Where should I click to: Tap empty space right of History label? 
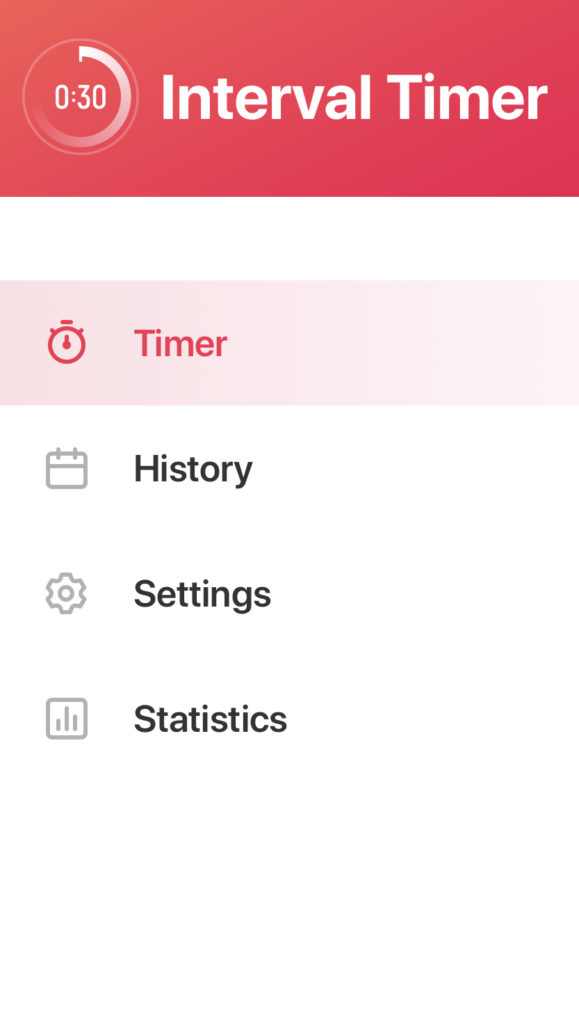point(418,468)
